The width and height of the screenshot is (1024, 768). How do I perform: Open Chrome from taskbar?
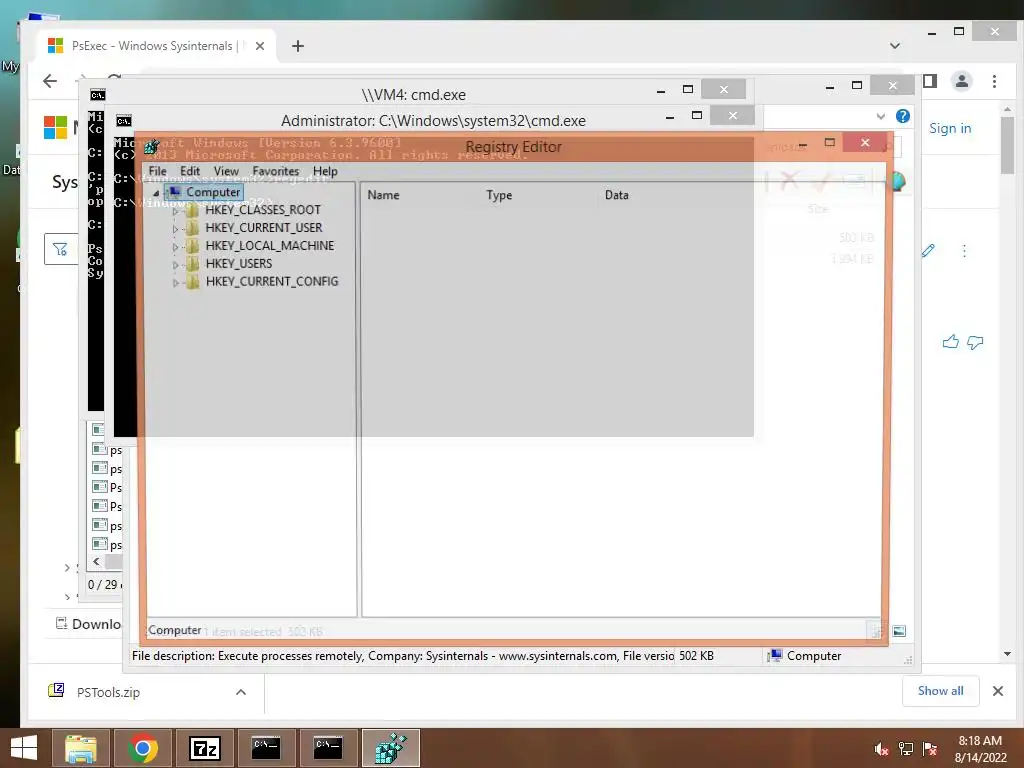tap(142, 748)
